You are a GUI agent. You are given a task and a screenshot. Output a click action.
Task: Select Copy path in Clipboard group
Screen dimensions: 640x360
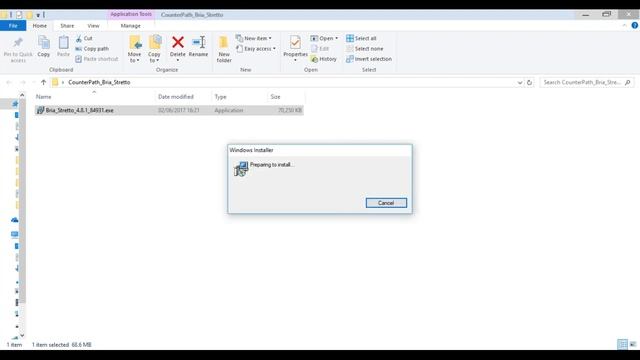(x=92, y=49)
